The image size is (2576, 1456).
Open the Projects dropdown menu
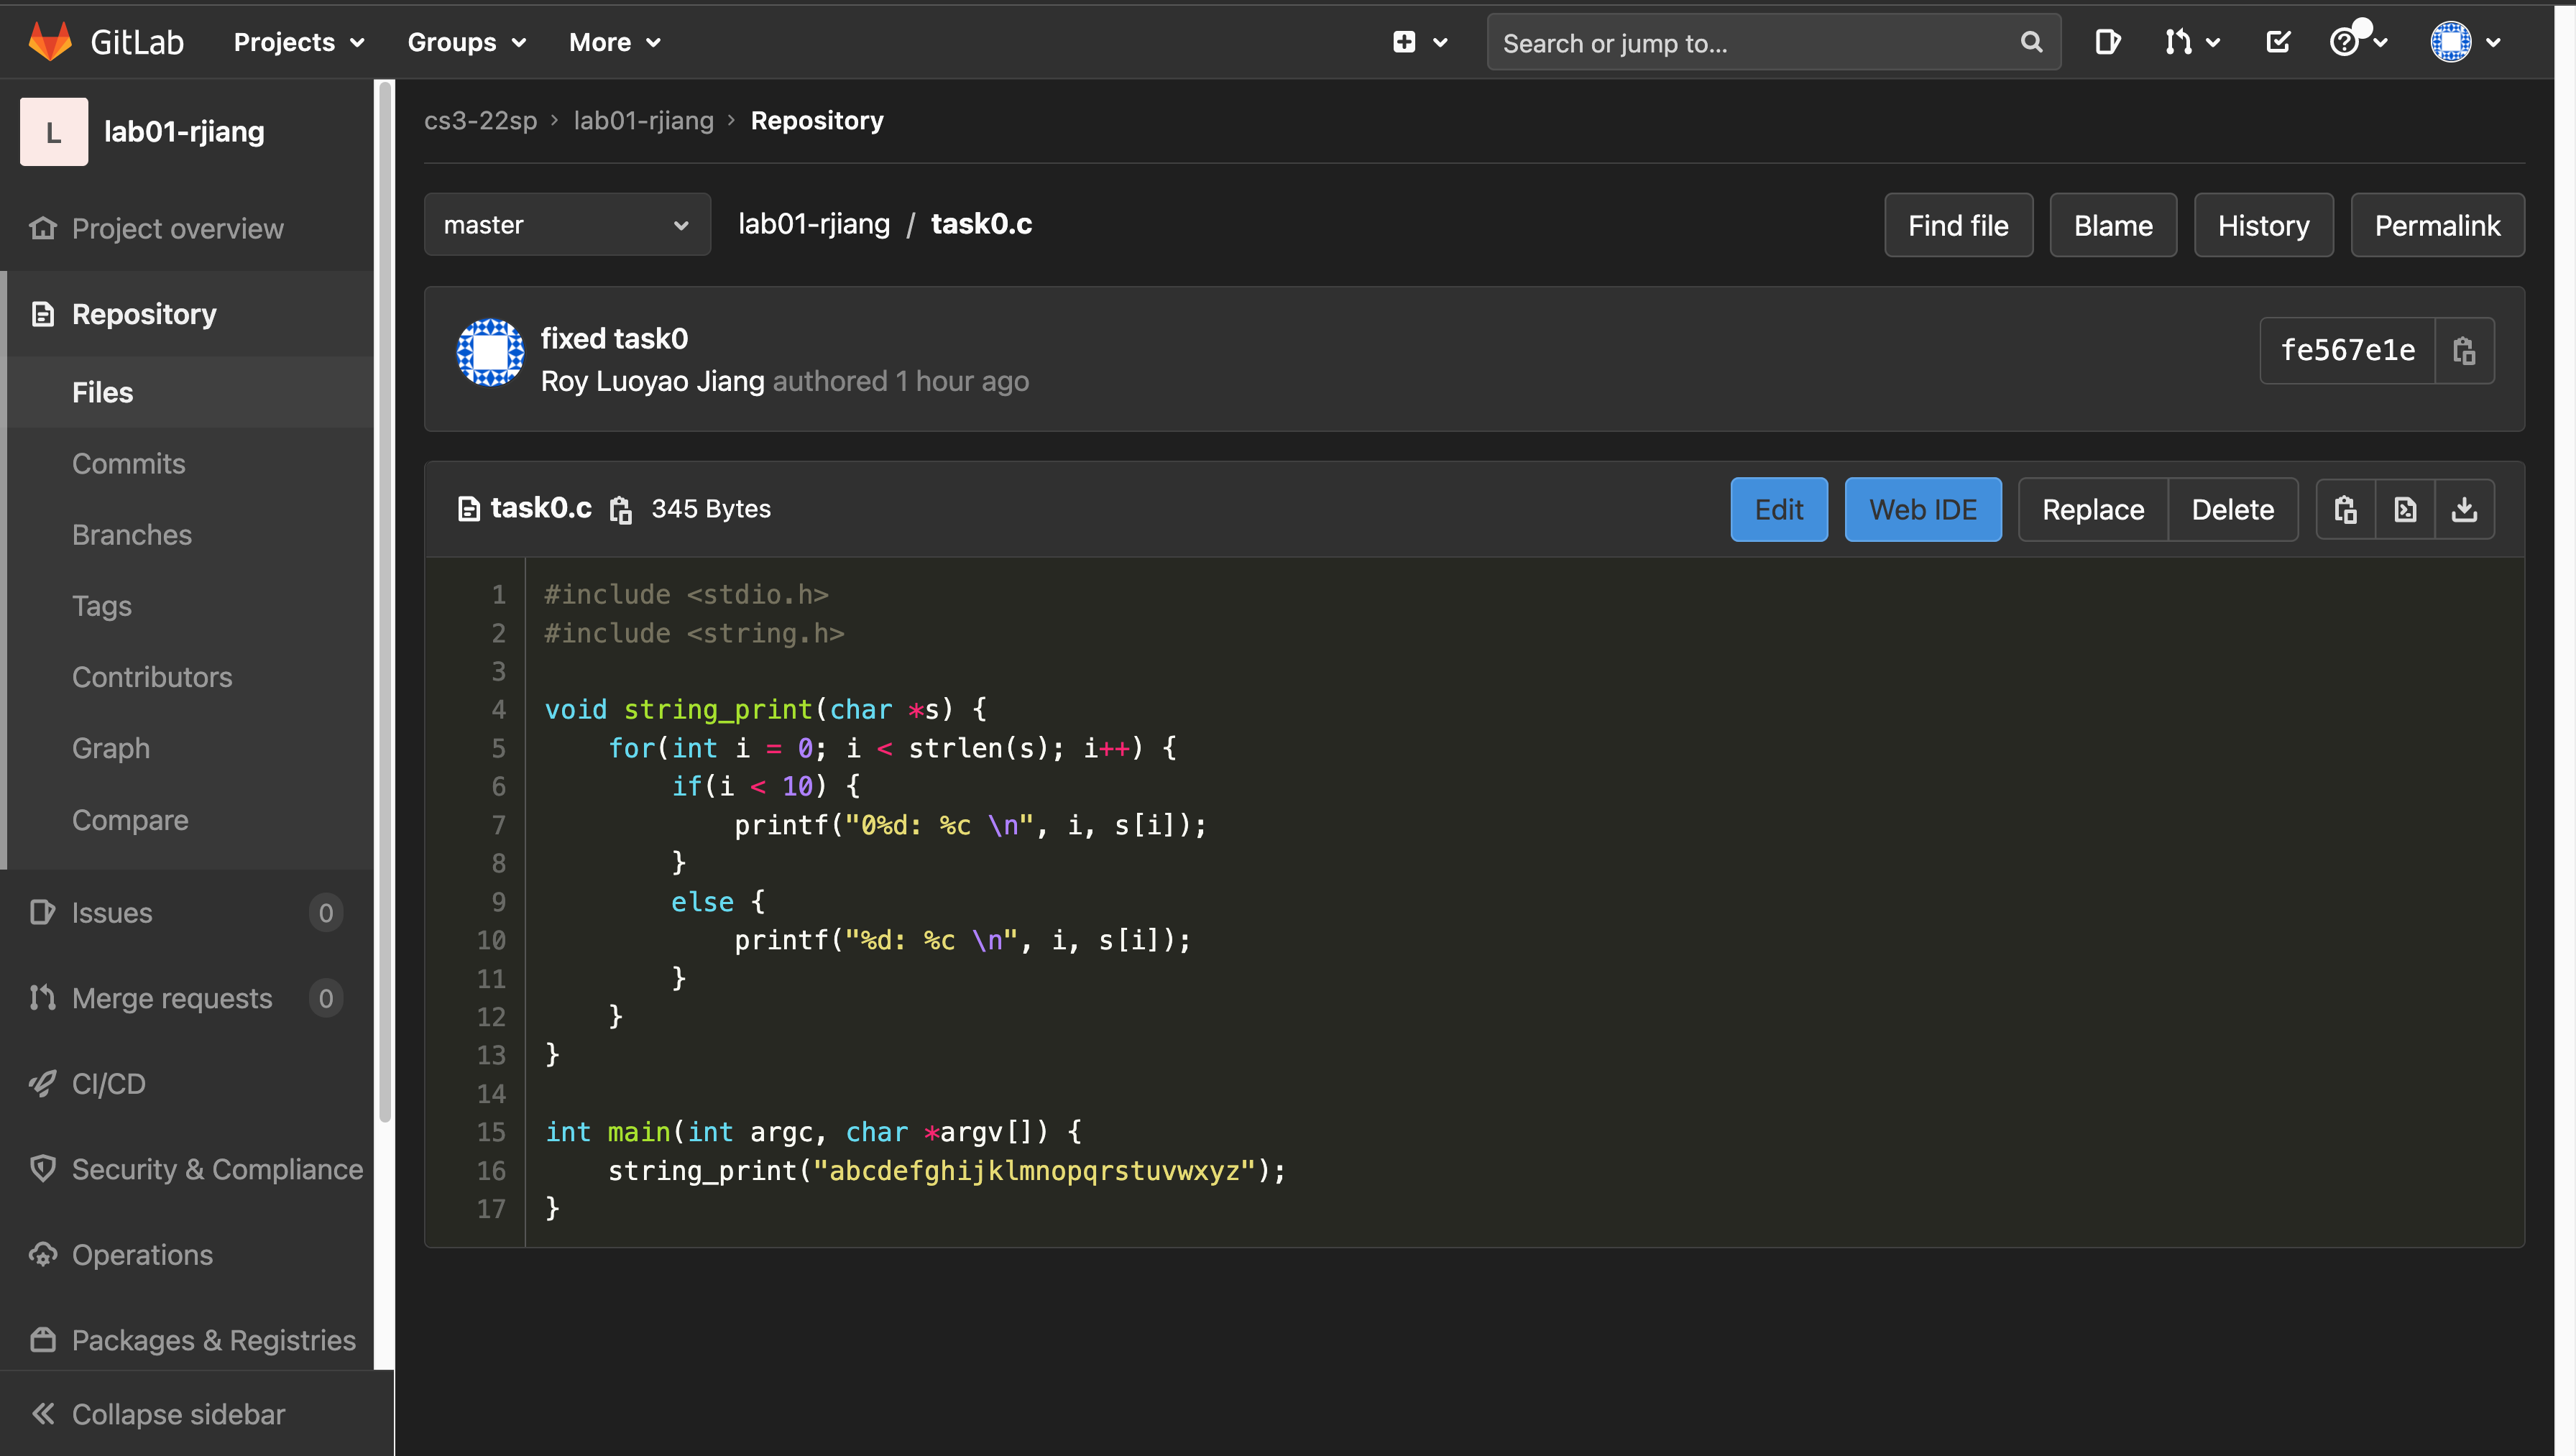point(298,42)
